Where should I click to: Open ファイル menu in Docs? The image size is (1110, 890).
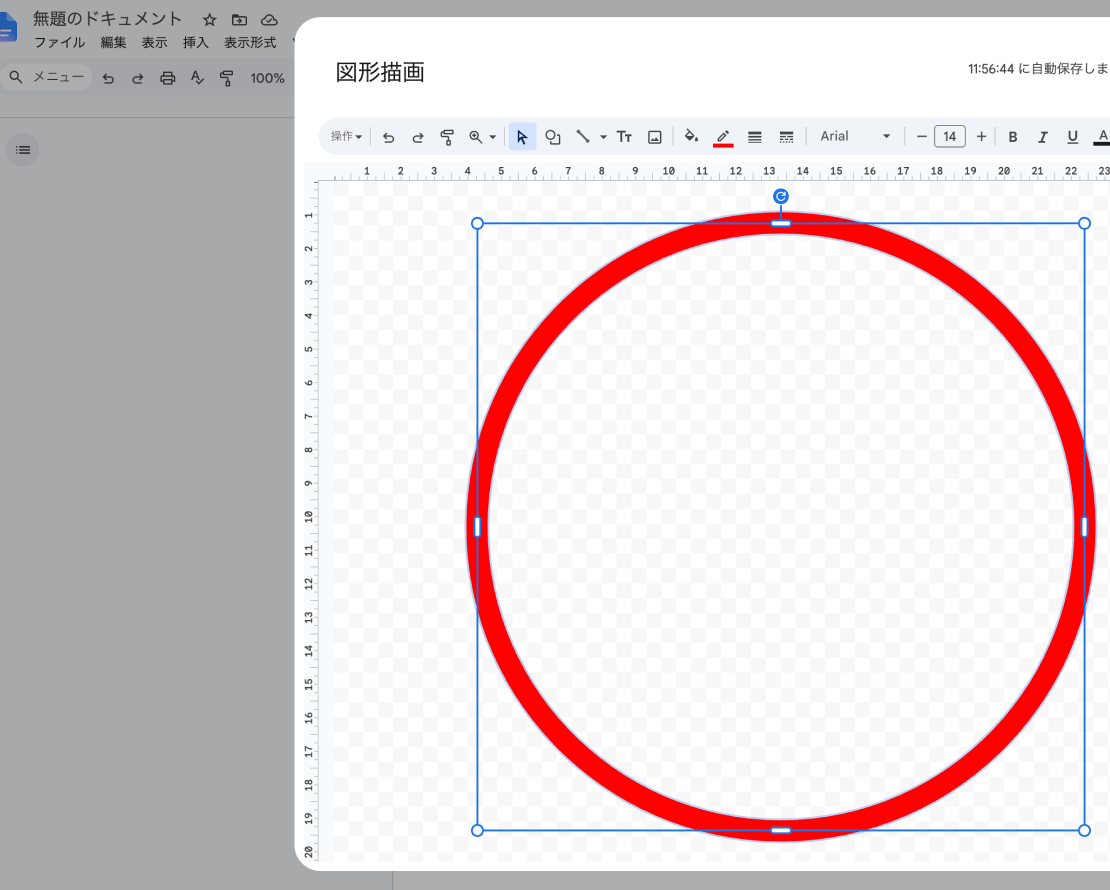point(59,42)
